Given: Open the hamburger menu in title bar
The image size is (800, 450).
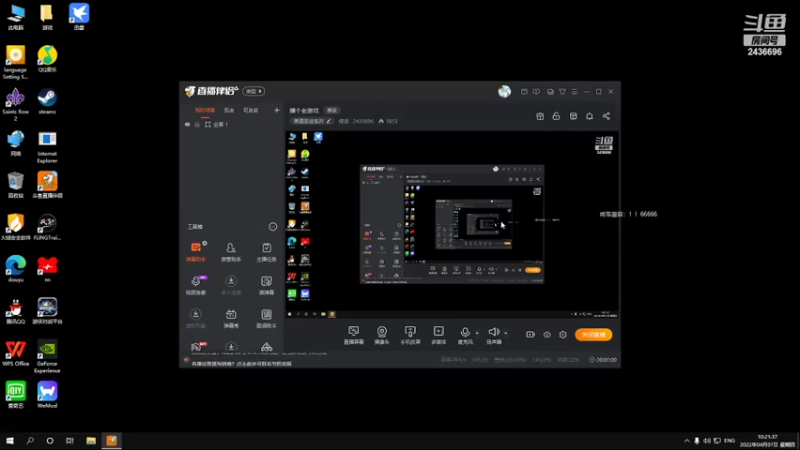Looking at the screenshot, I should tap(574, 92).
